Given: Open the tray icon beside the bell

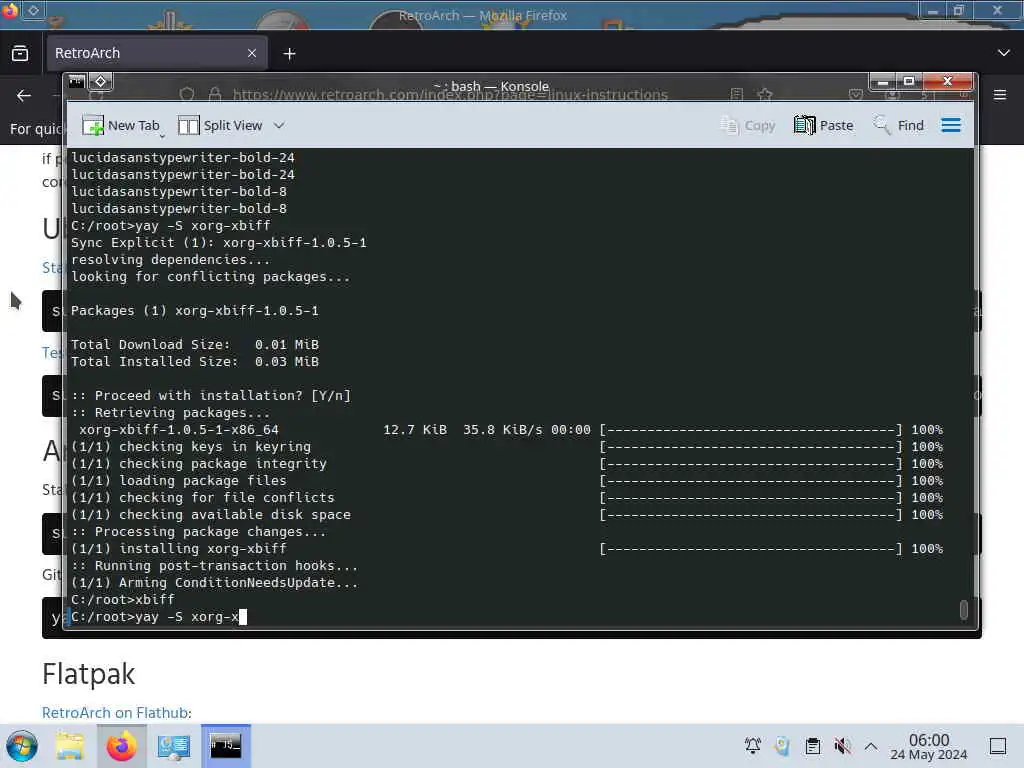Looking at the screenshot, I should click(x=782, y=746).
